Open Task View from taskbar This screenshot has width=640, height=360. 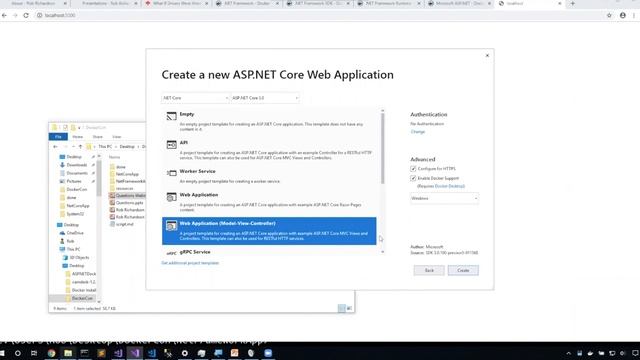point(34,353)
